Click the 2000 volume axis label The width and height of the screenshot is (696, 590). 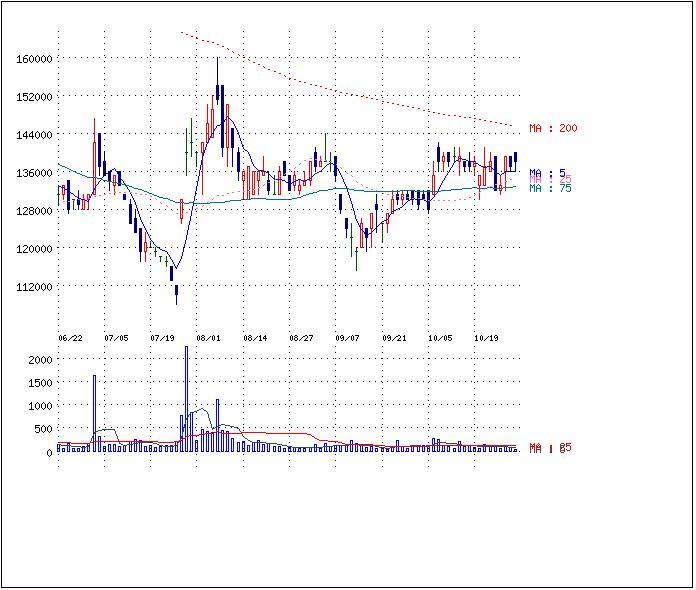pos(40,360)
